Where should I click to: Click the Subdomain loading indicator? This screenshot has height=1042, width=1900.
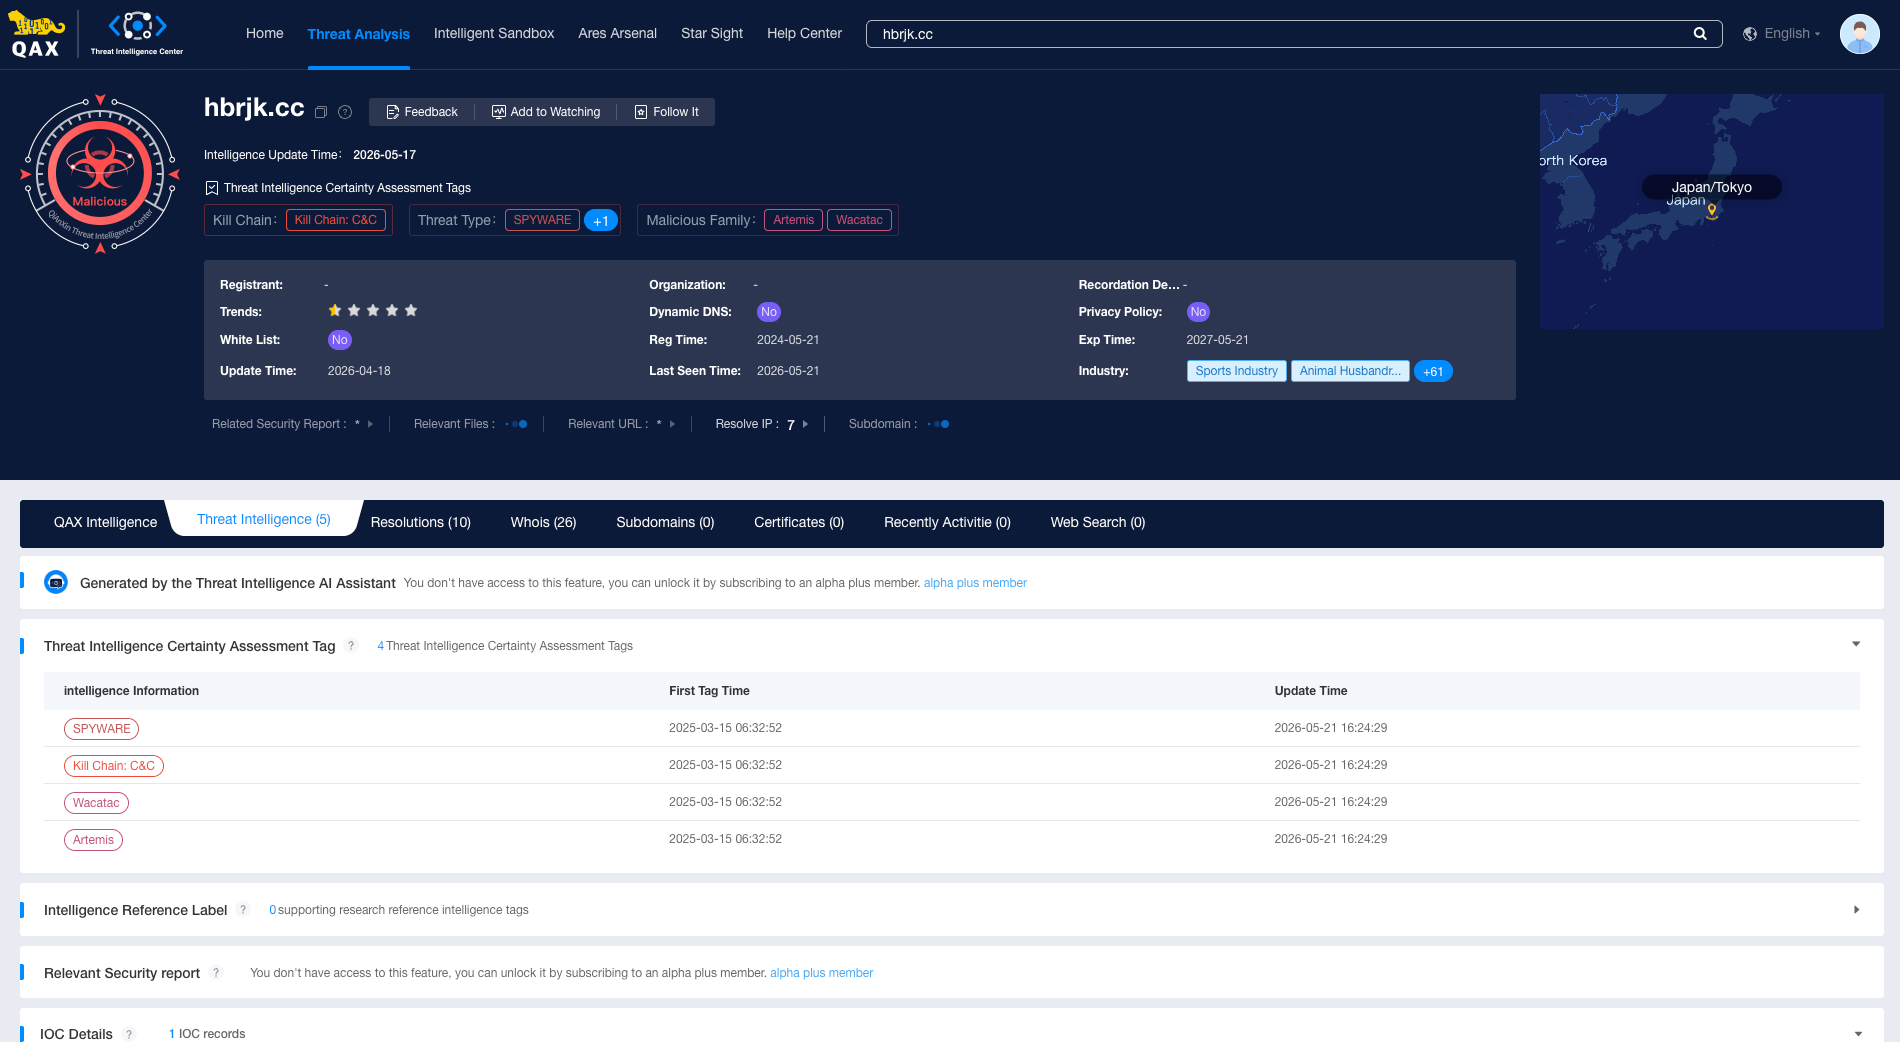[x=939, y=424]
